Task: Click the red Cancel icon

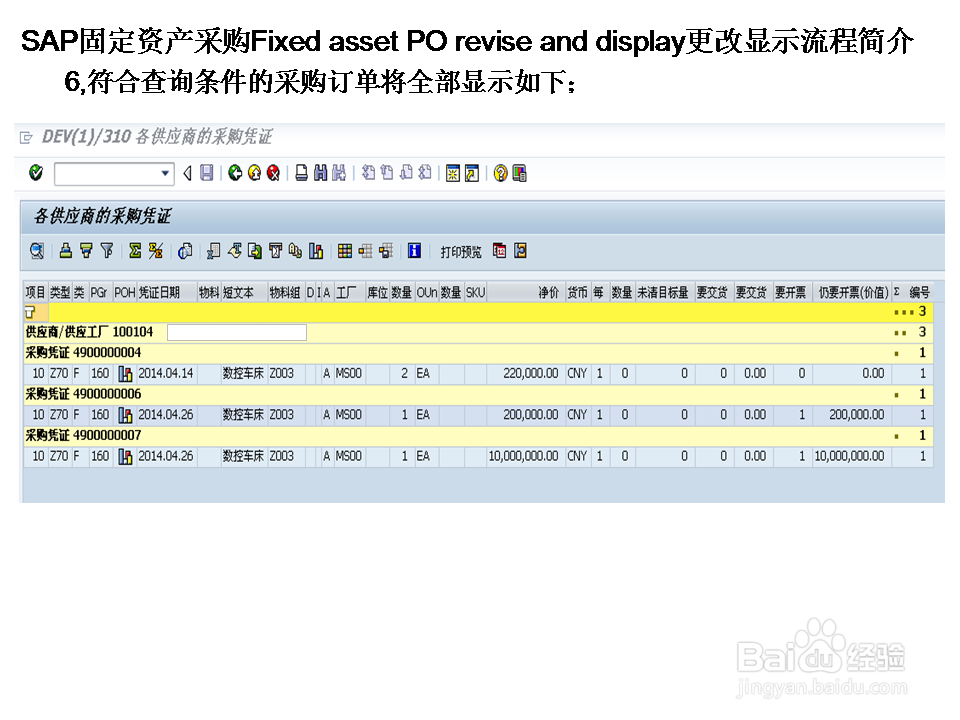Action: click(274, 173)
